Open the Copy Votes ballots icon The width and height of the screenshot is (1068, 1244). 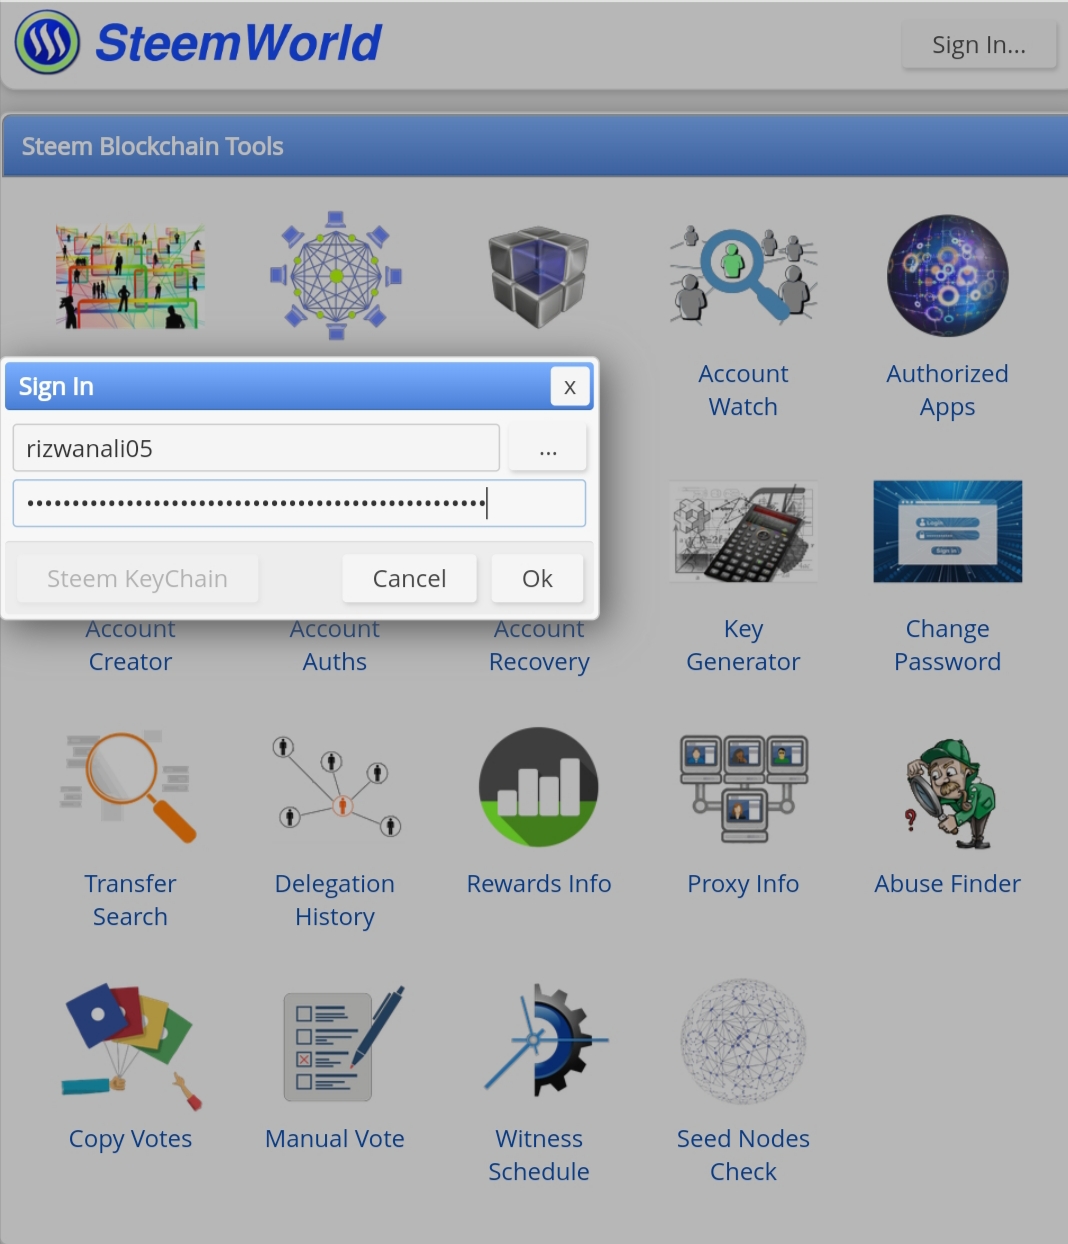(x=131, y=1046)
